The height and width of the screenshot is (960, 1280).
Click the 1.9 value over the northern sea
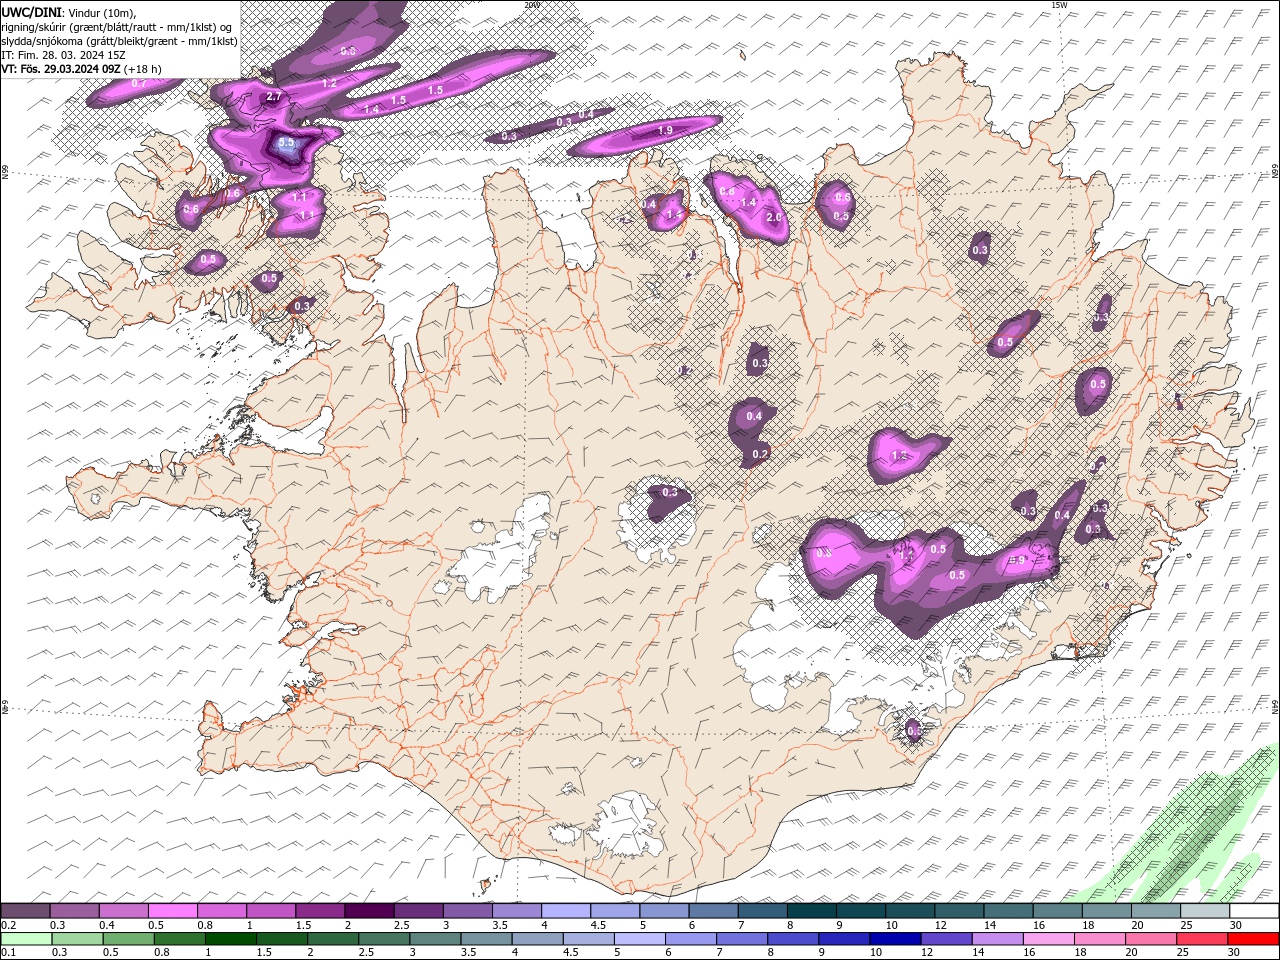[665, 131]
